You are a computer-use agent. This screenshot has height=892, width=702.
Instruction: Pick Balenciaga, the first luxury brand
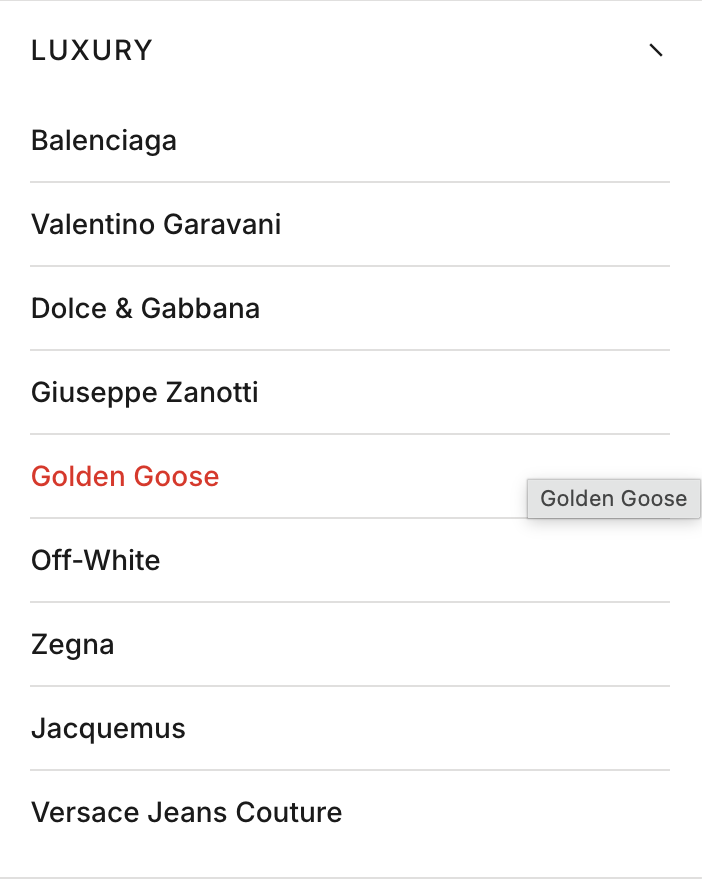pyautogui.click(x=104, y=140)
